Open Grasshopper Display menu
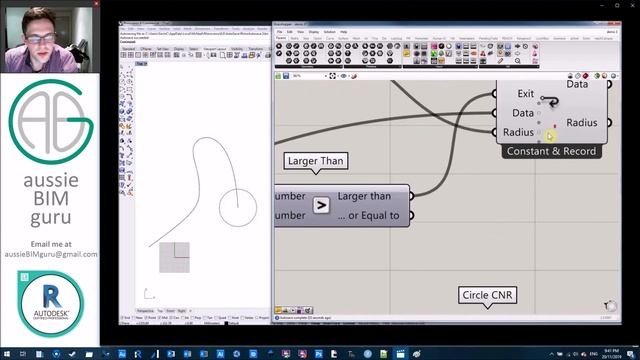Image resolution: width=640 pixels, height=360 pixels. (x=314, y=32)
